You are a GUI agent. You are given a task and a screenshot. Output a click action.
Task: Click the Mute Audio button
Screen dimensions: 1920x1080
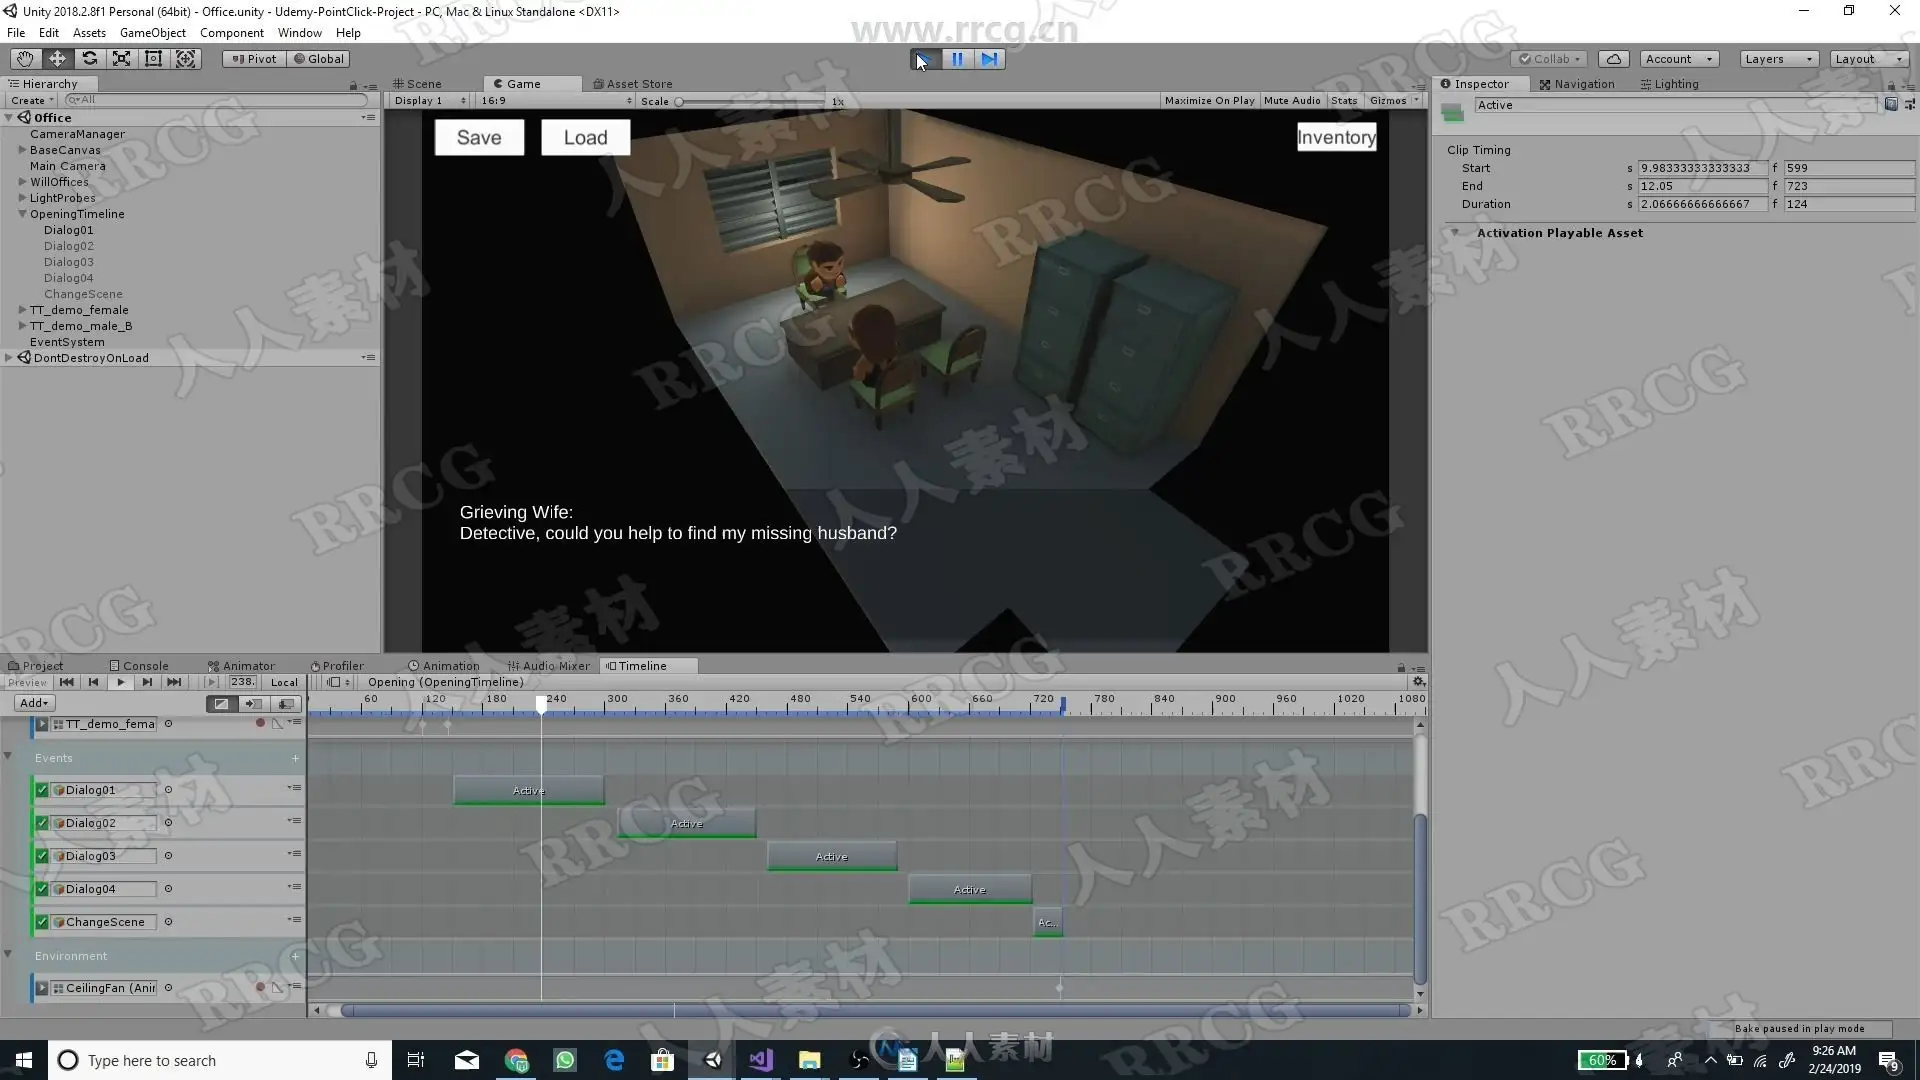[x=1291, y=101]
